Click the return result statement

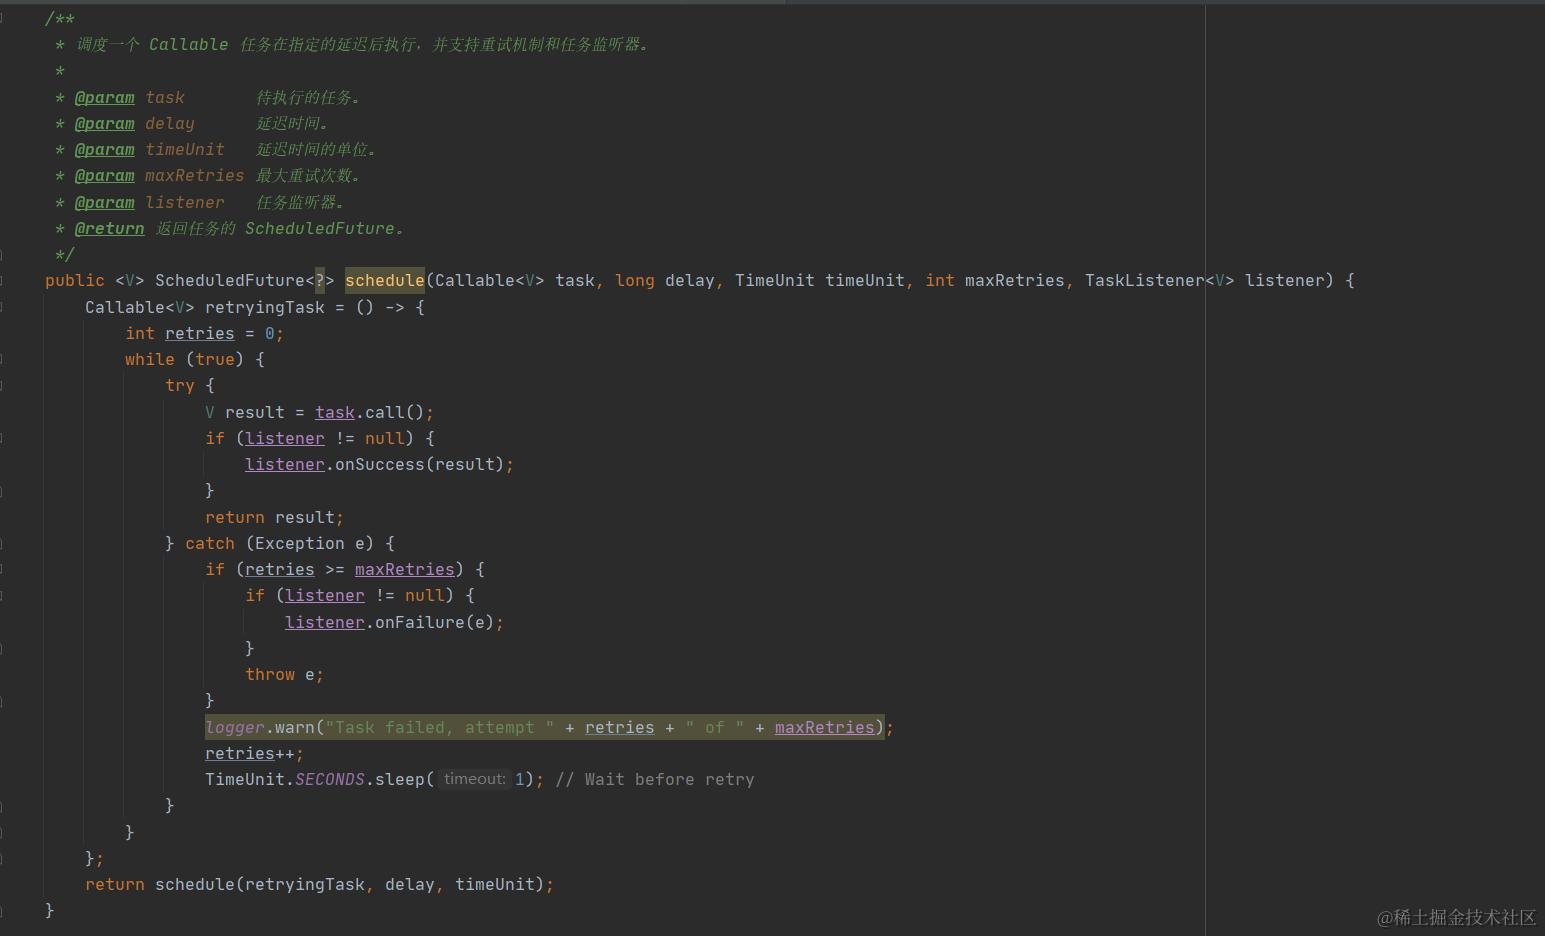tap(275, 518)
